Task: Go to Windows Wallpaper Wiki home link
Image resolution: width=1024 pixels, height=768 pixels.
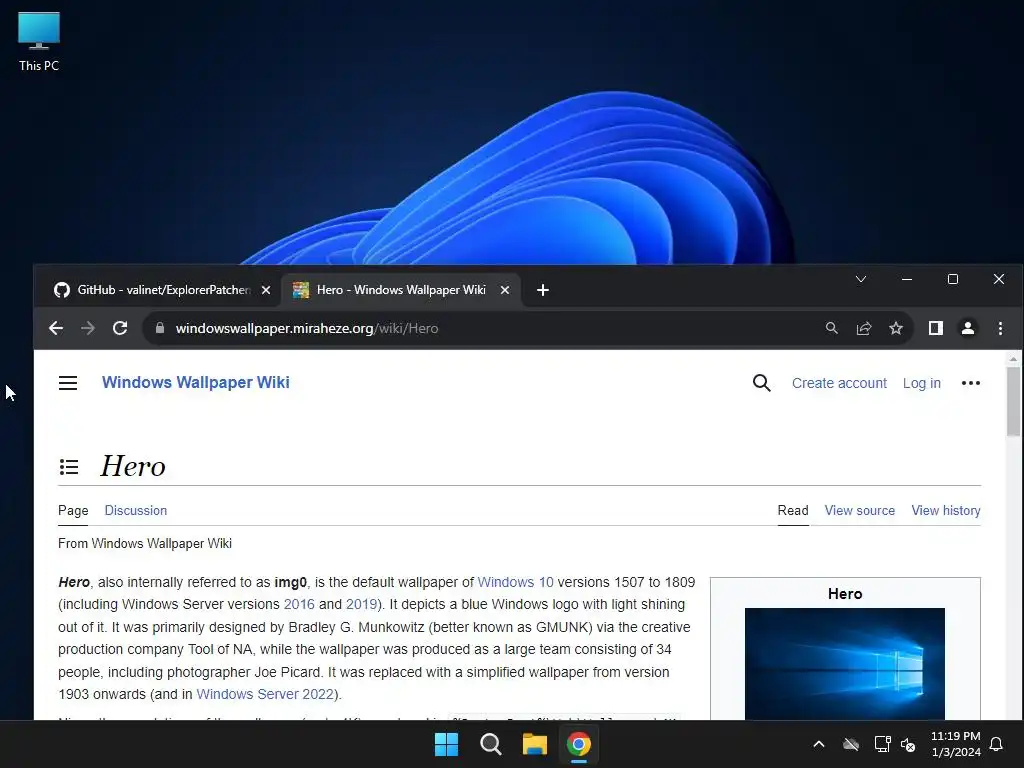Action: [x=195, y=383]
